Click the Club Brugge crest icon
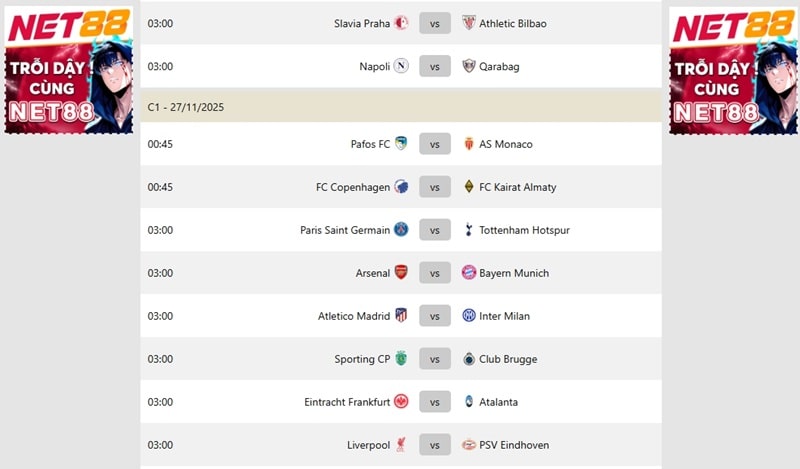The image size is (800, 469). pyautogui.click(x=469, y=359)
